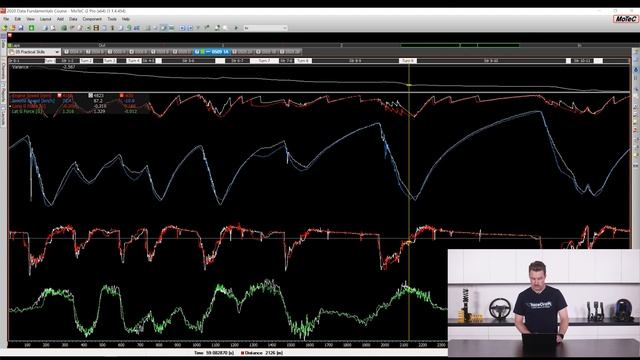This screenshot has height=360, width=640.
Task: Click the white lap color box in legend
Action: point(91,96)
